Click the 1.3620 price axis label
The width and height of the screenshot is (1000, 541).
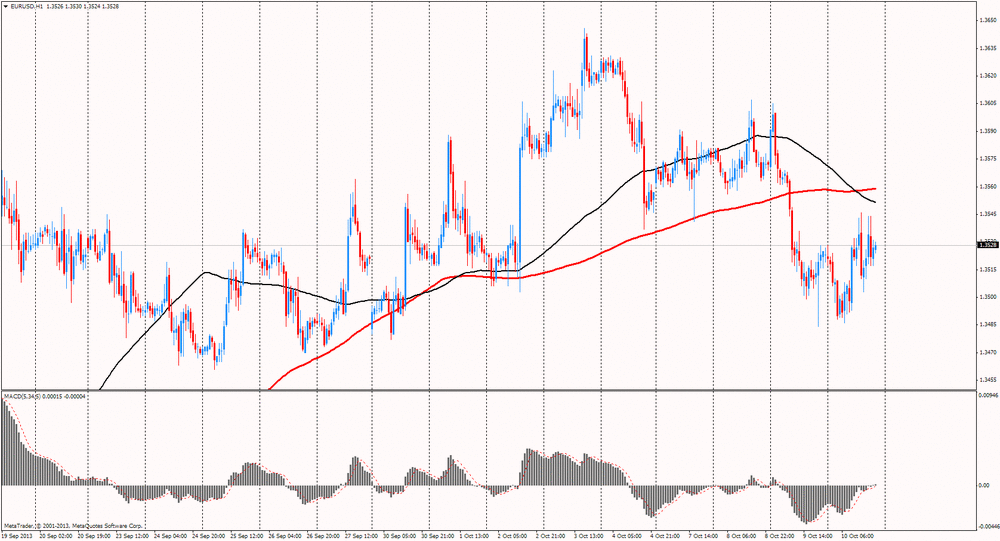coord(987,75)
